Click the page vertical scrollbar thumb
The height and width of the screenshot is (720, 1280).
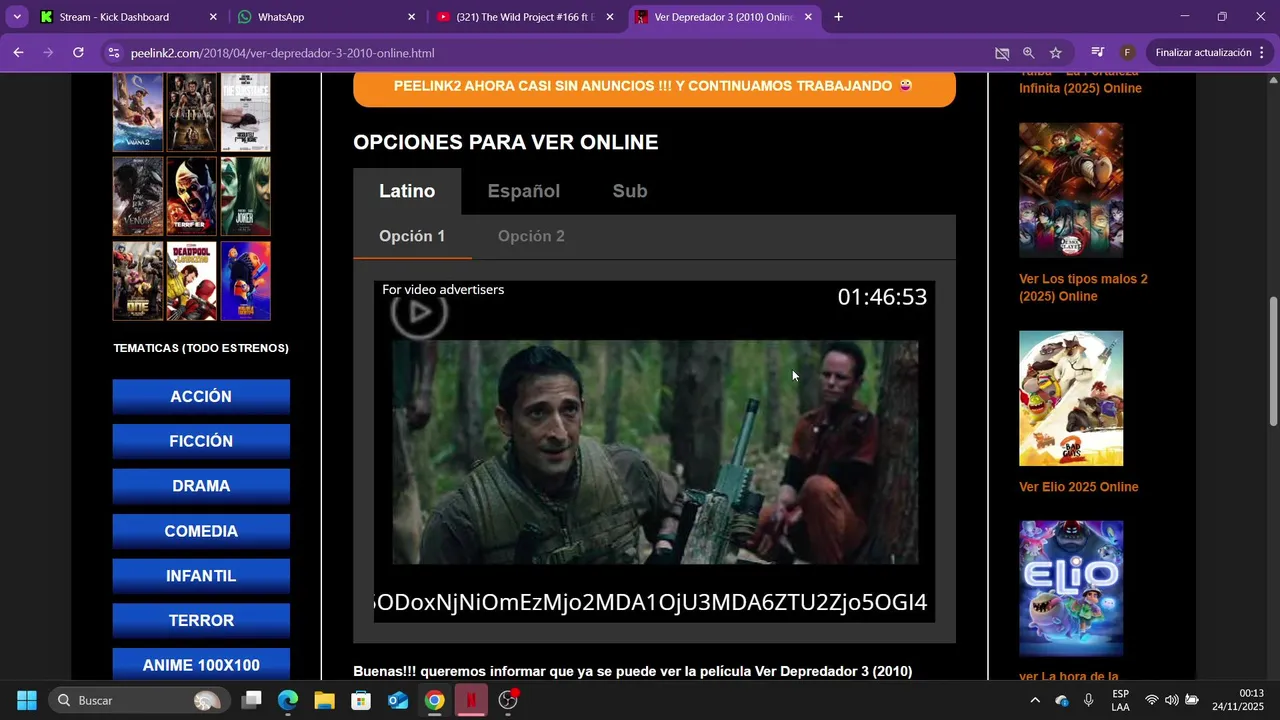(1273, 360)
